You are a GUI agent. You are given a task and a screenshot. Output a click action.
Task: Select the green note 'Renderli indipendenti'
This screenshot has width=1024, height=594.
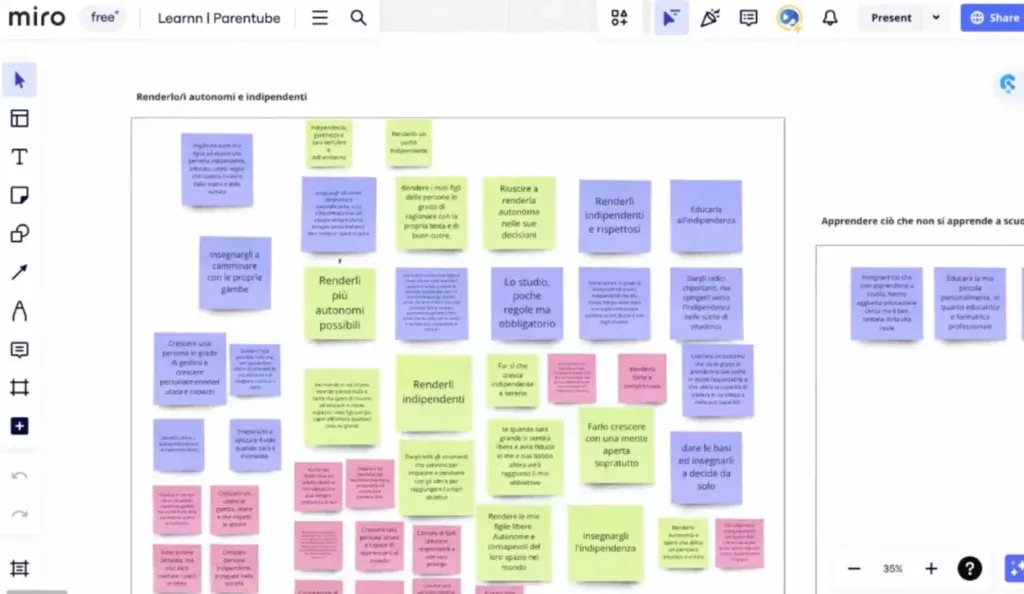coord(434,392)
